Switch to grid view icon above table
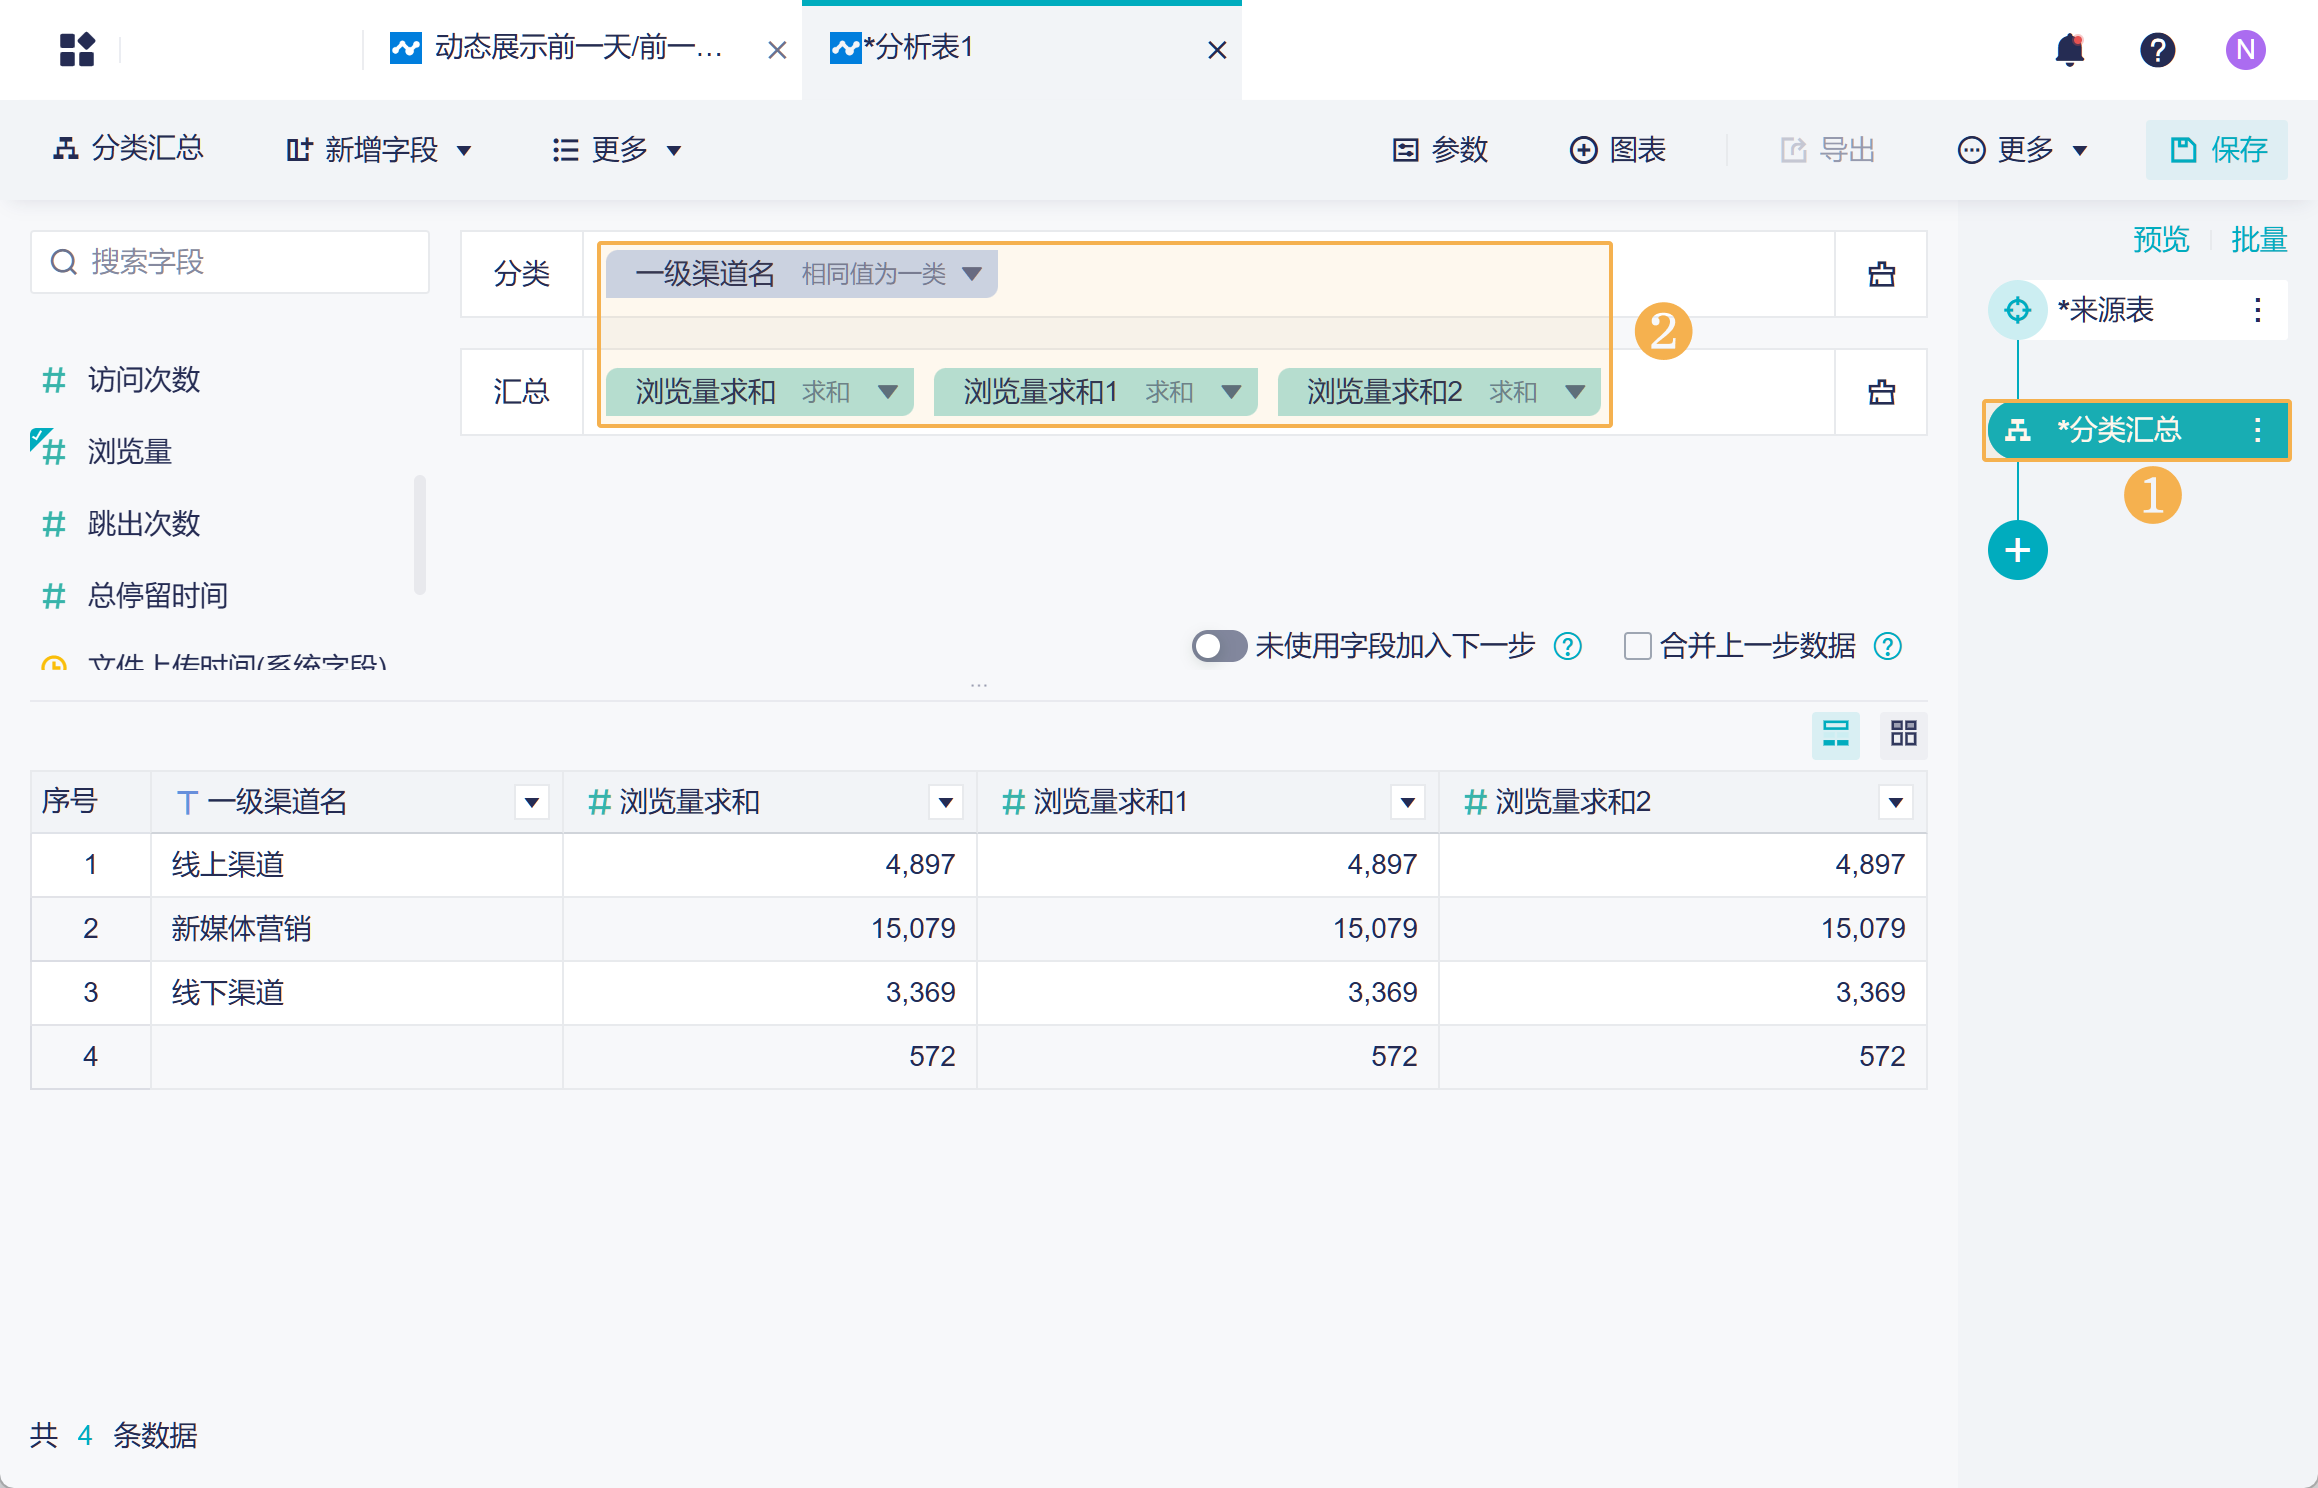The image size is (2318, 1488). (x=1903, y=734)
